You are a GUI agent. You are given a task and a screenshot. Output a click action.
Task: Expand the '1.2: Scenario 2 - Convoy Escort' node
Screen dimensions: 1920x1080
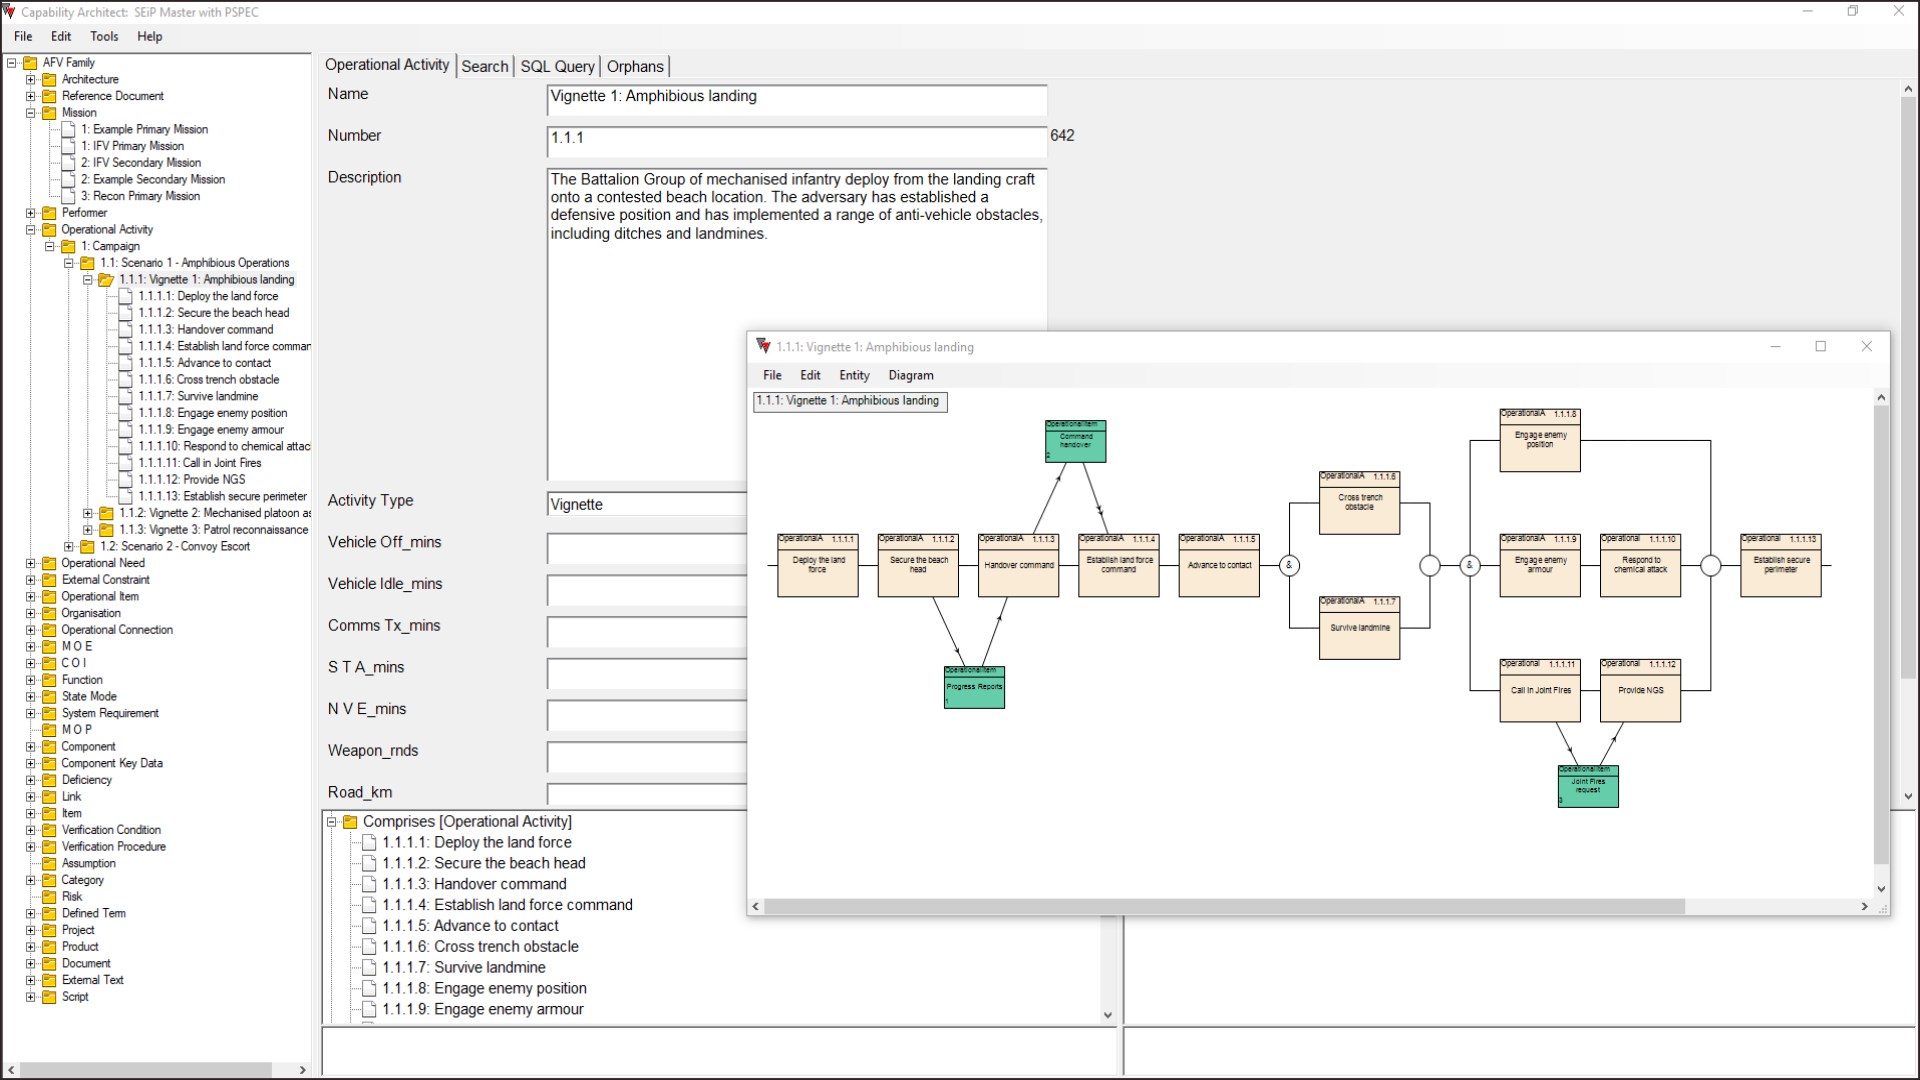point(69,547)
